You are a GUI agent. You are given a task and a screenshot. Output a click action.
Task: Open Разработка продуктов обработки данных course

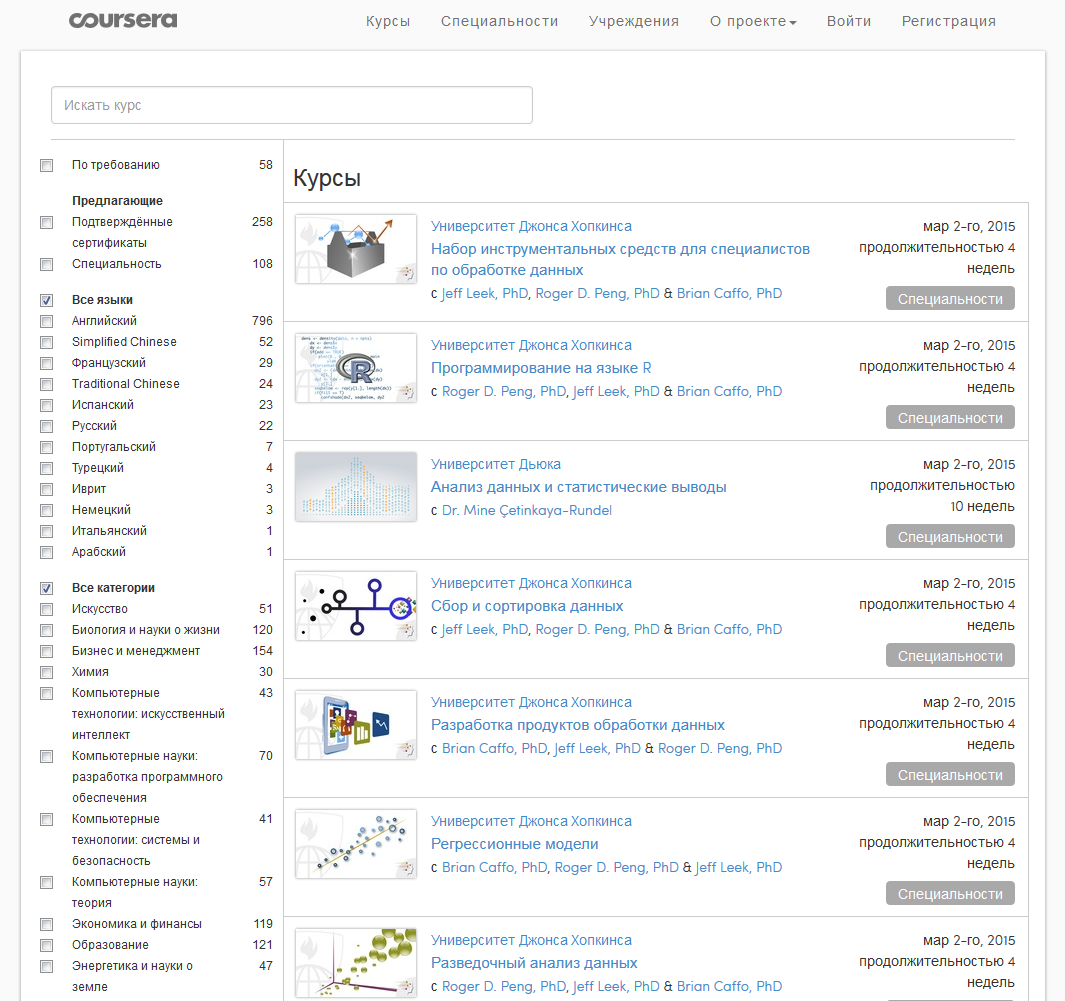coord(578,725)
